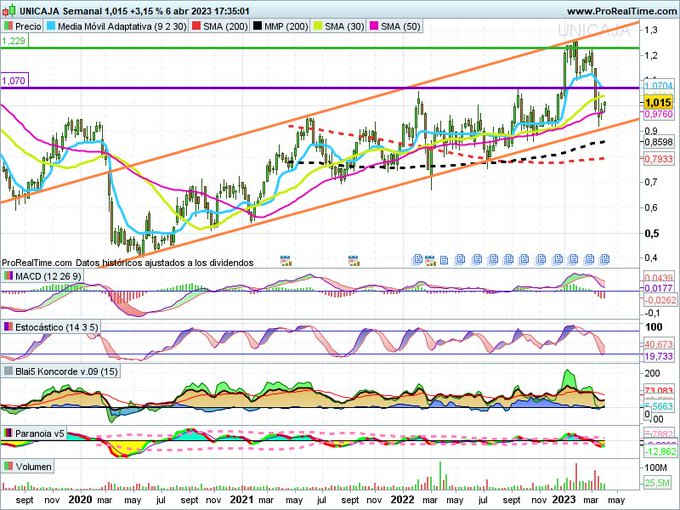Click the 0,8598 MMP value tag
Screen dimensions: 680x510
pyautogui.click(x=658, y=142)
